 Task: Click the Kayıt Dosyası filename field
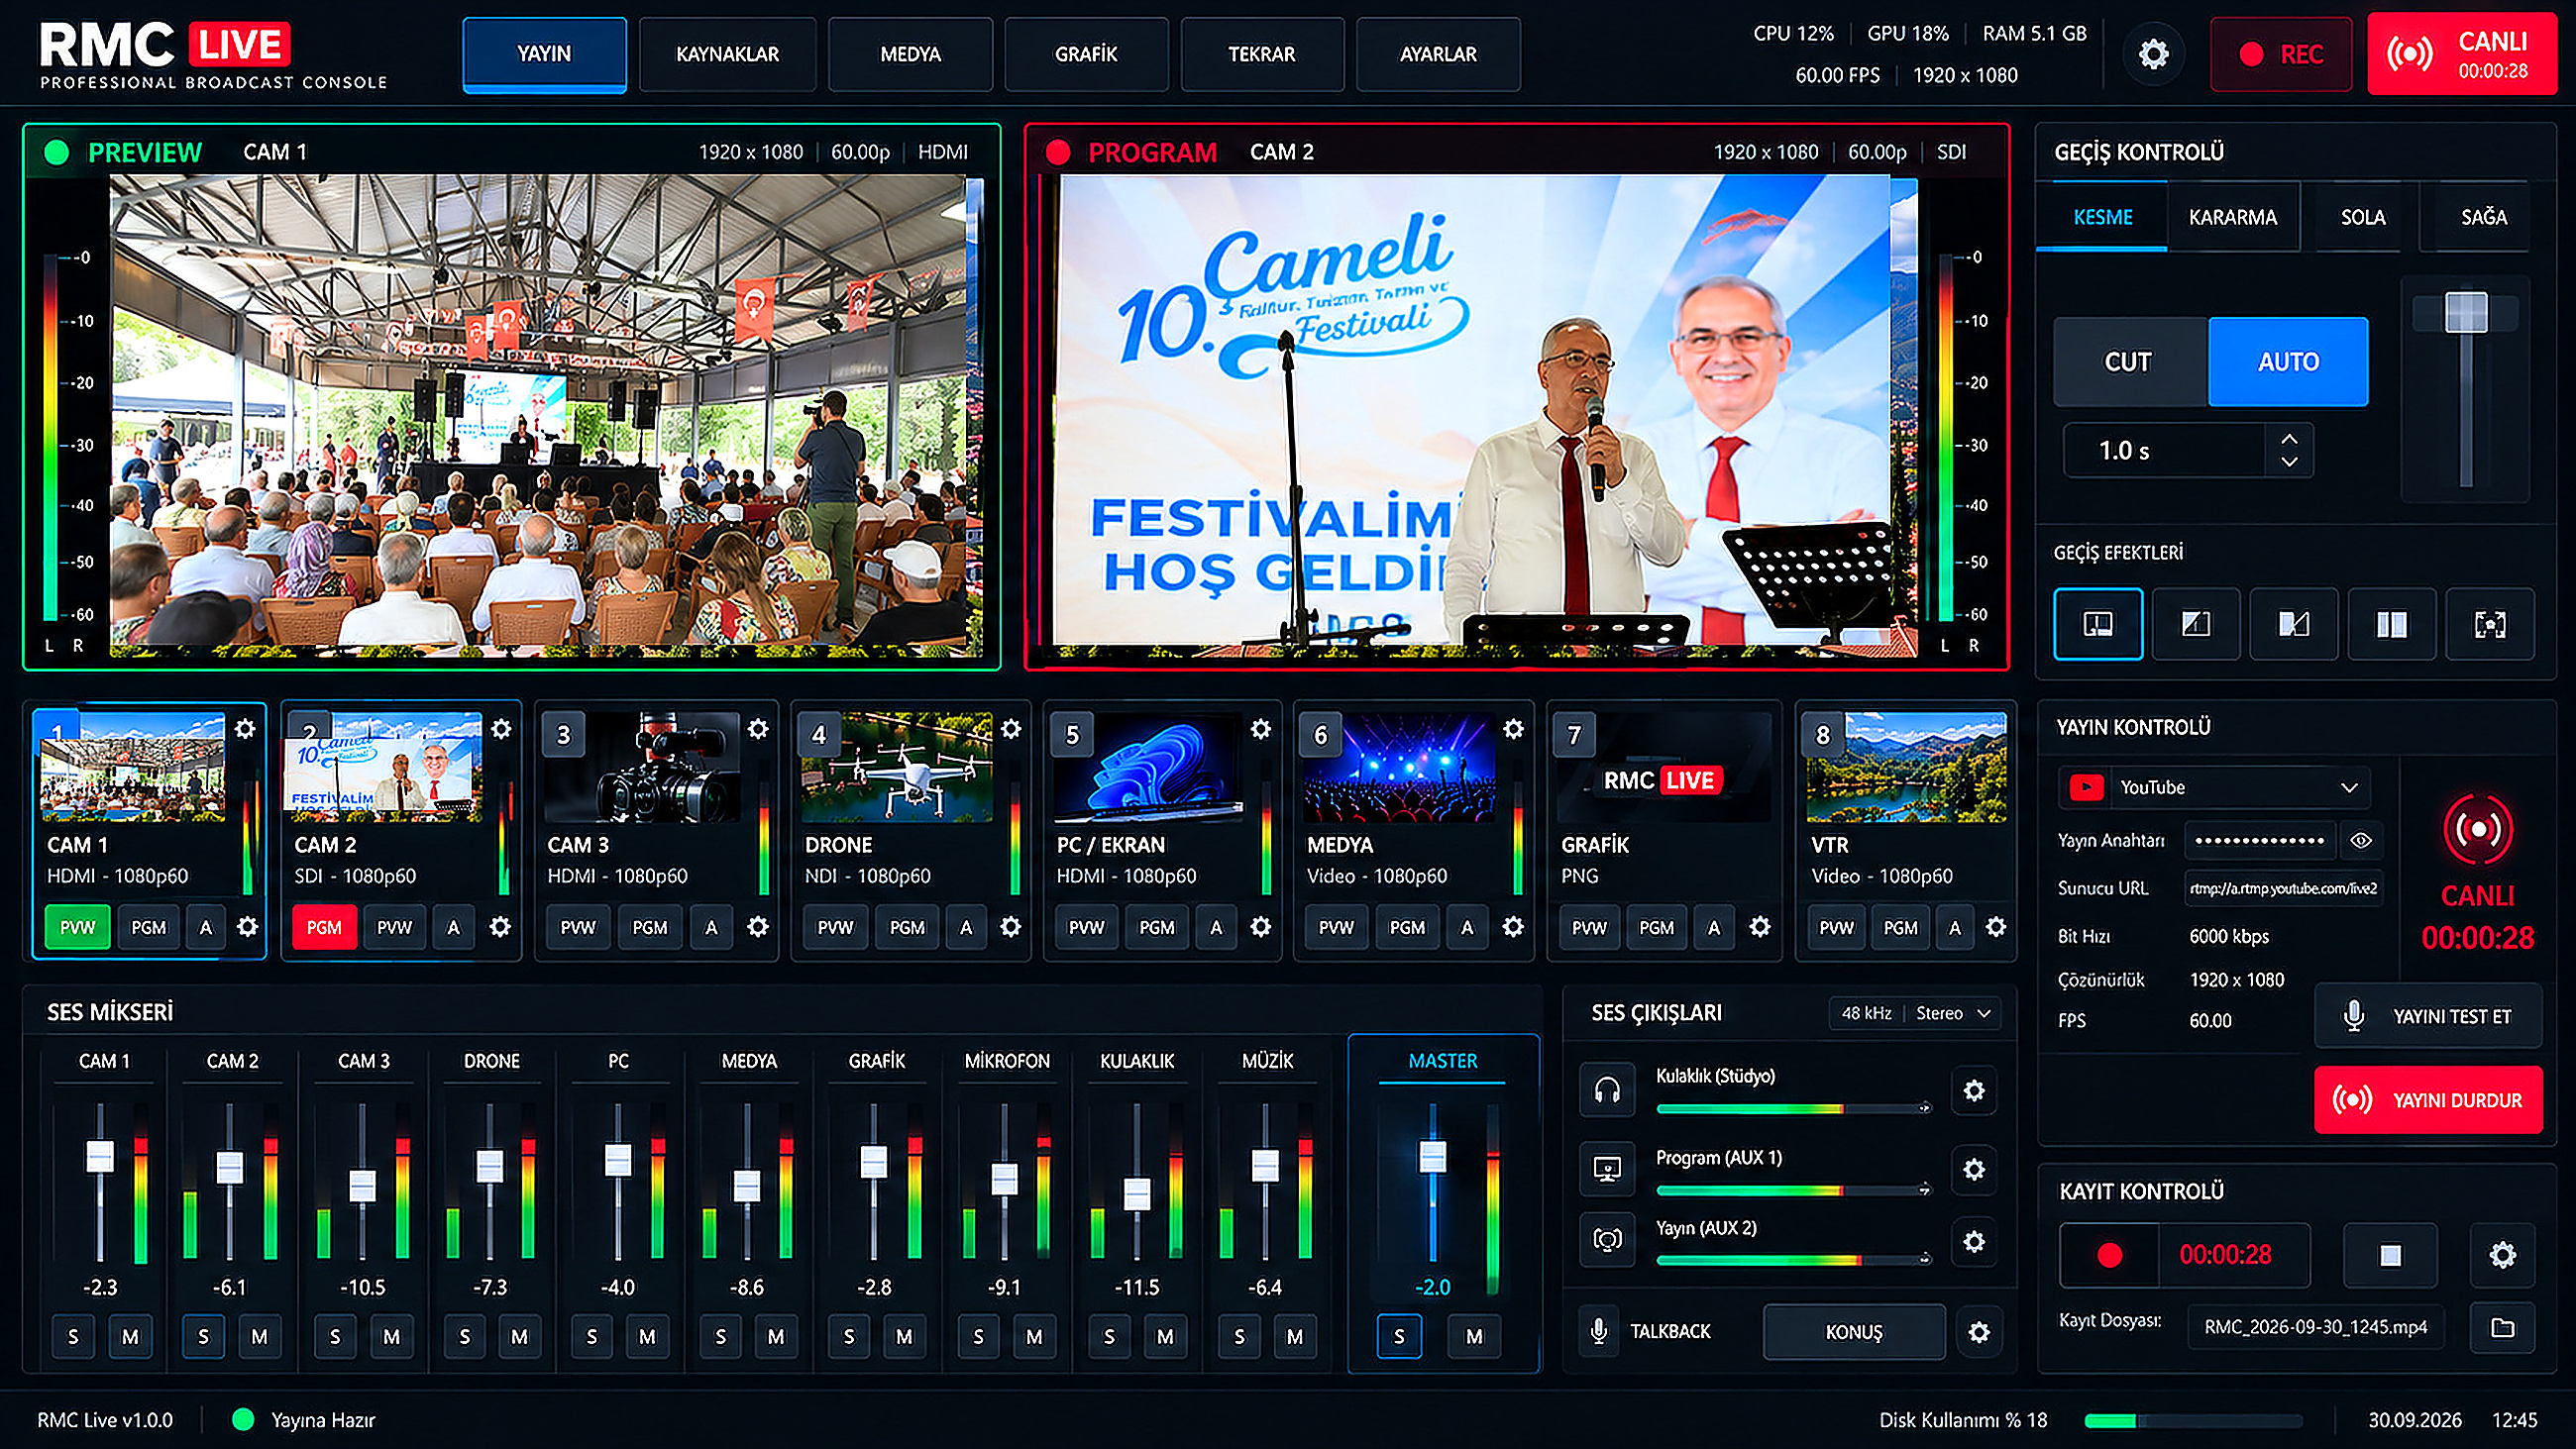pos(2315,1328)
